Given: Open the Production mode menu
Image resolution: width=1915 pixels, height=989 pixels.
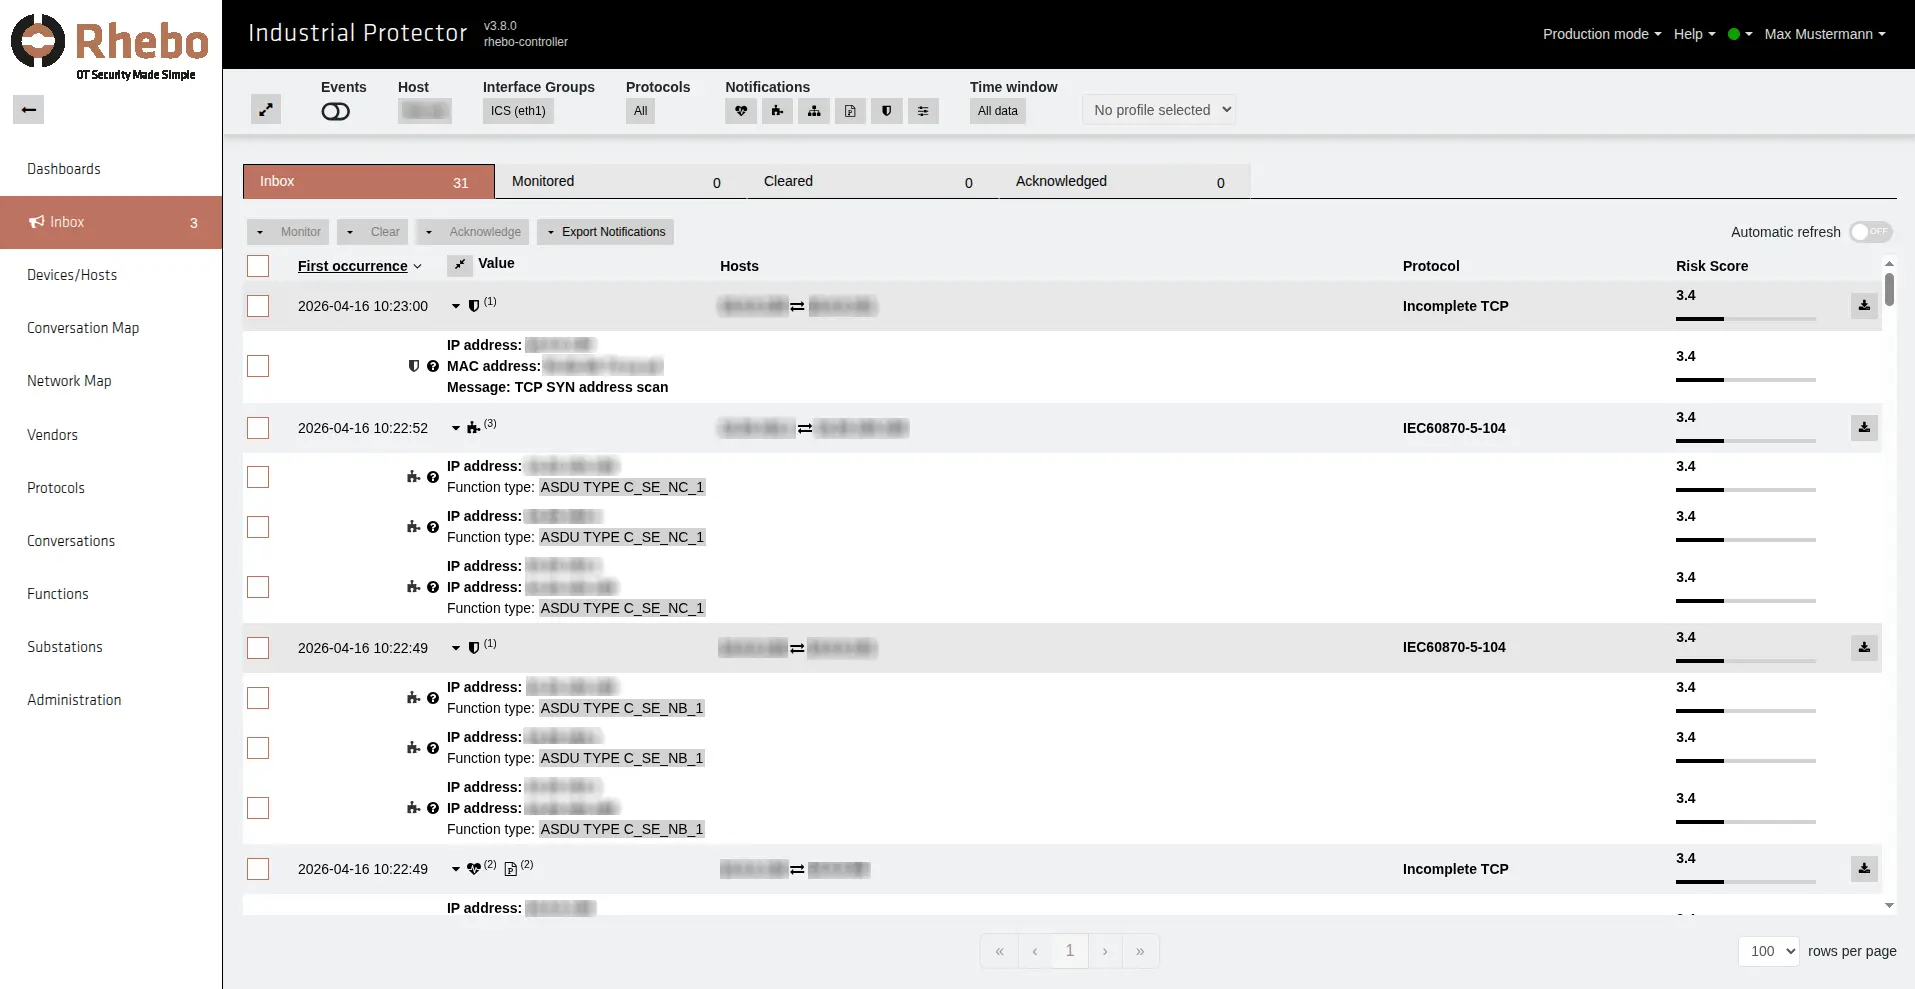Looking at the screenshot, I should (x=1602, y=34).
